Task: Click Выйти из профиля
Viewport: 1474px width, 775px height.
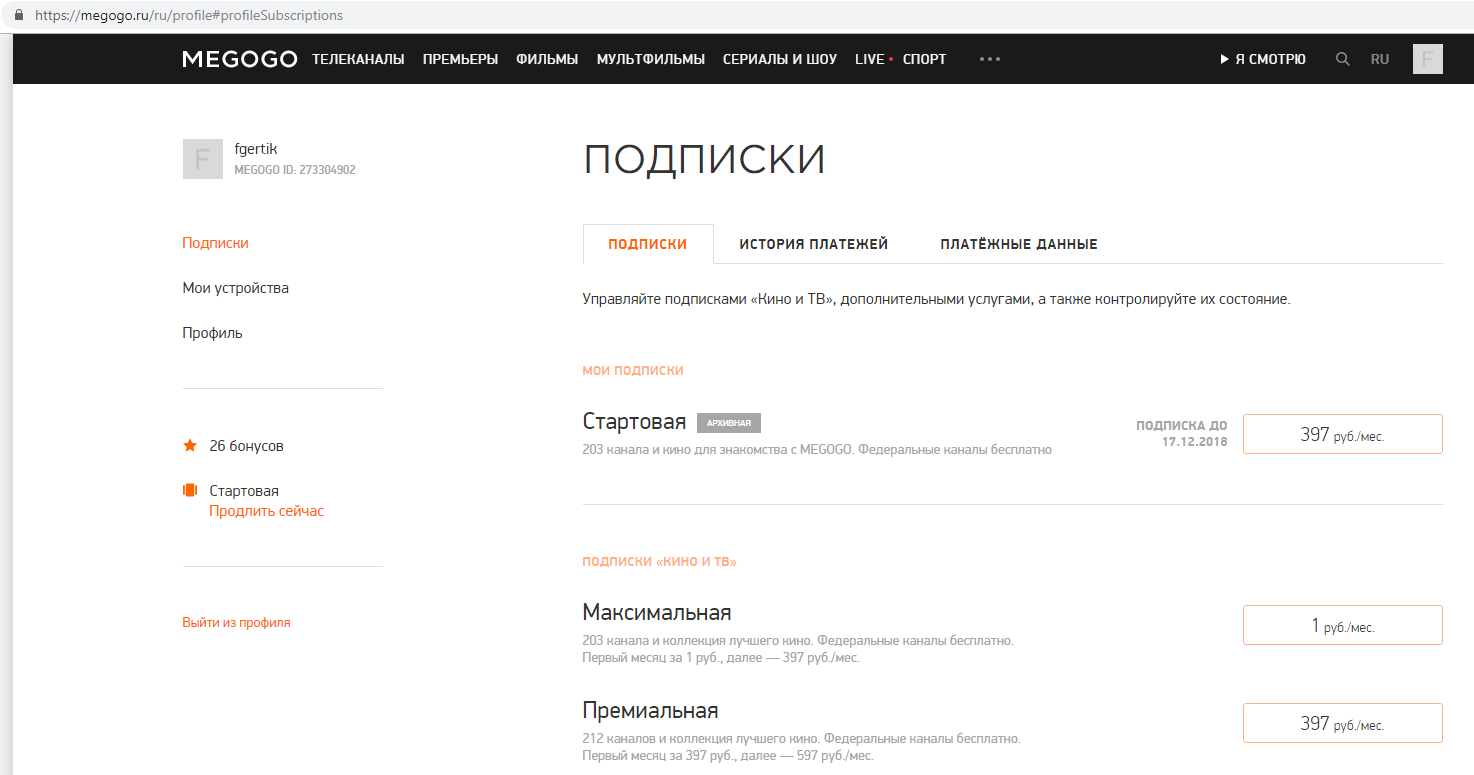Action: [x=236, y=622]
